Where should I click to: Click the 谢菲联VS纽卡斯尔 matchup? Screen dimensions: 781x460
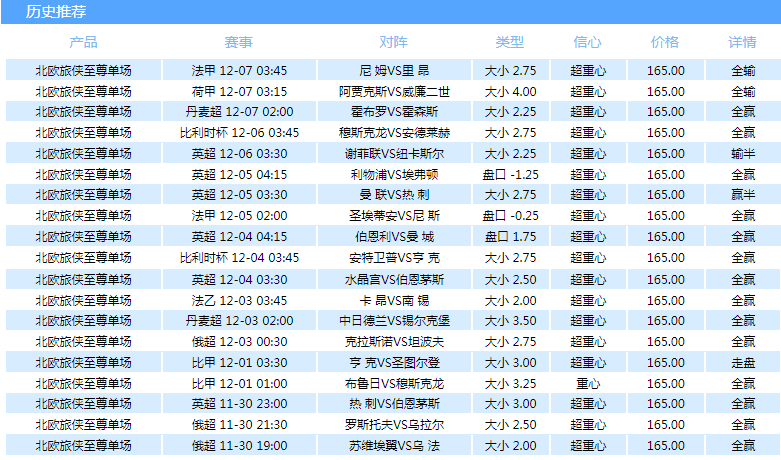tap(394, 153)
